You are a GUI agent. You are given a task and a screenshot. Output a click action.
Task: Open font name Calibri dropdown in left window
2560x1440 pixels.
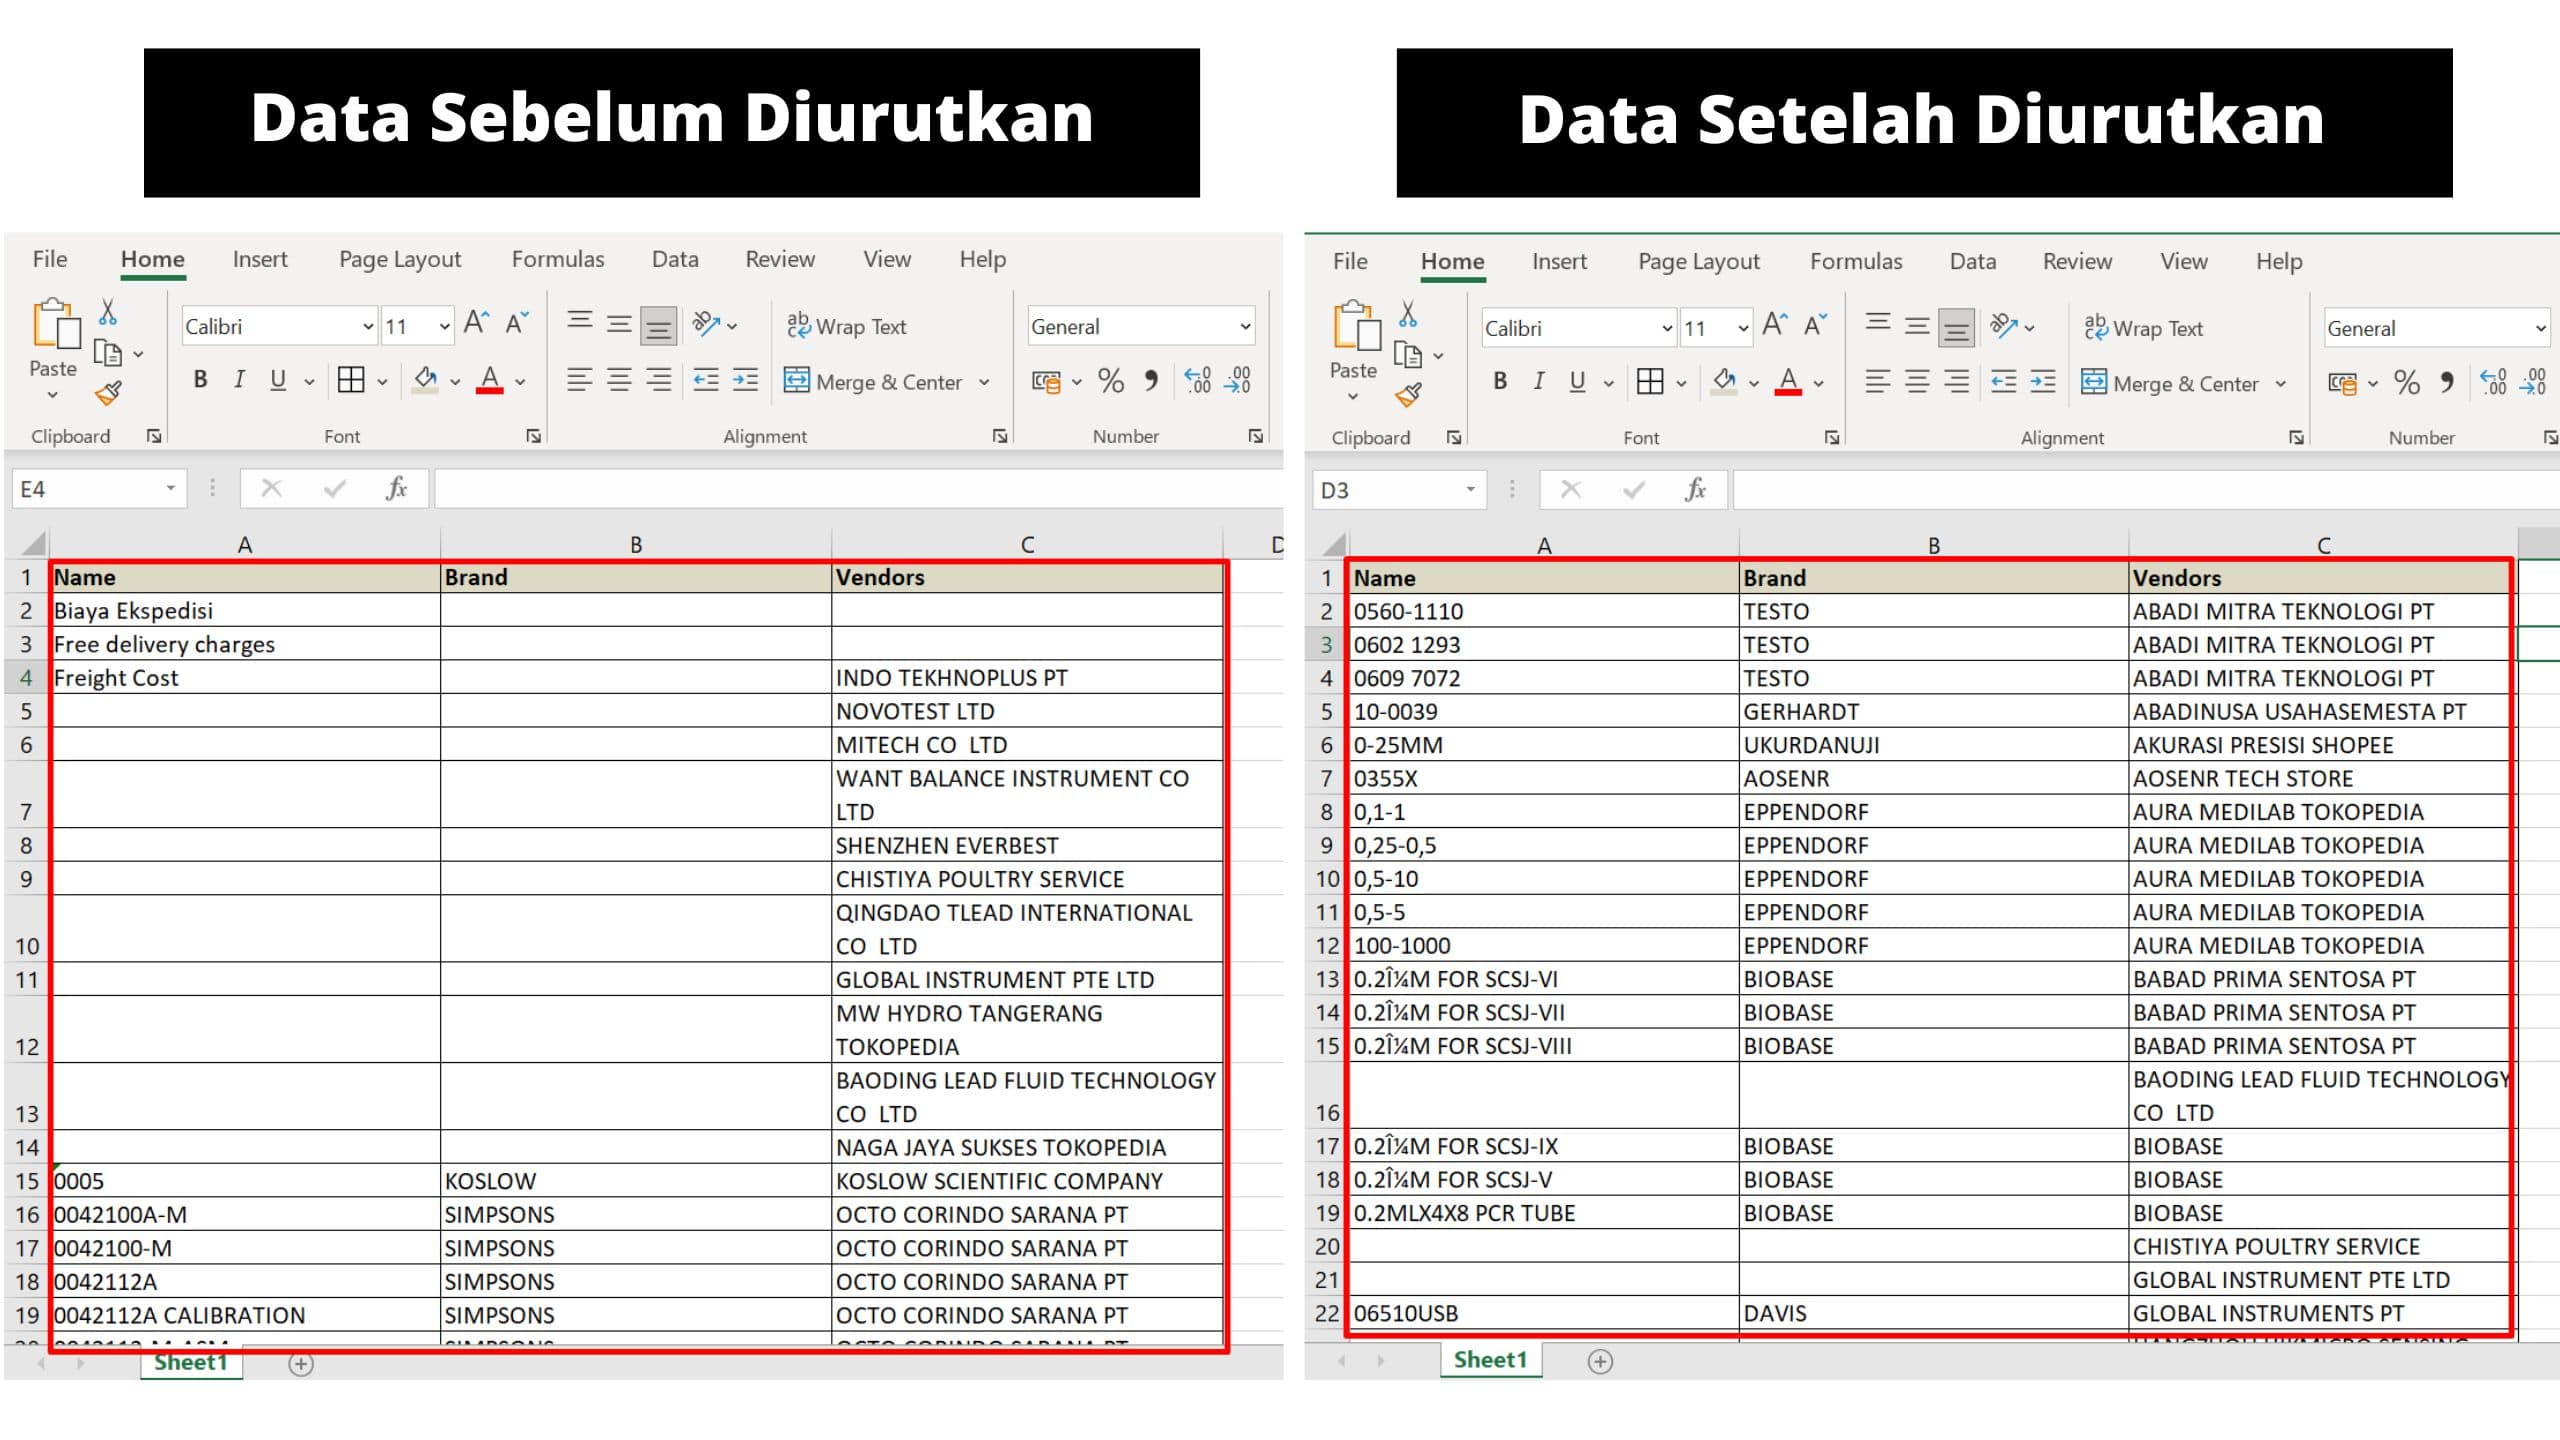click(x=368, y=327)
